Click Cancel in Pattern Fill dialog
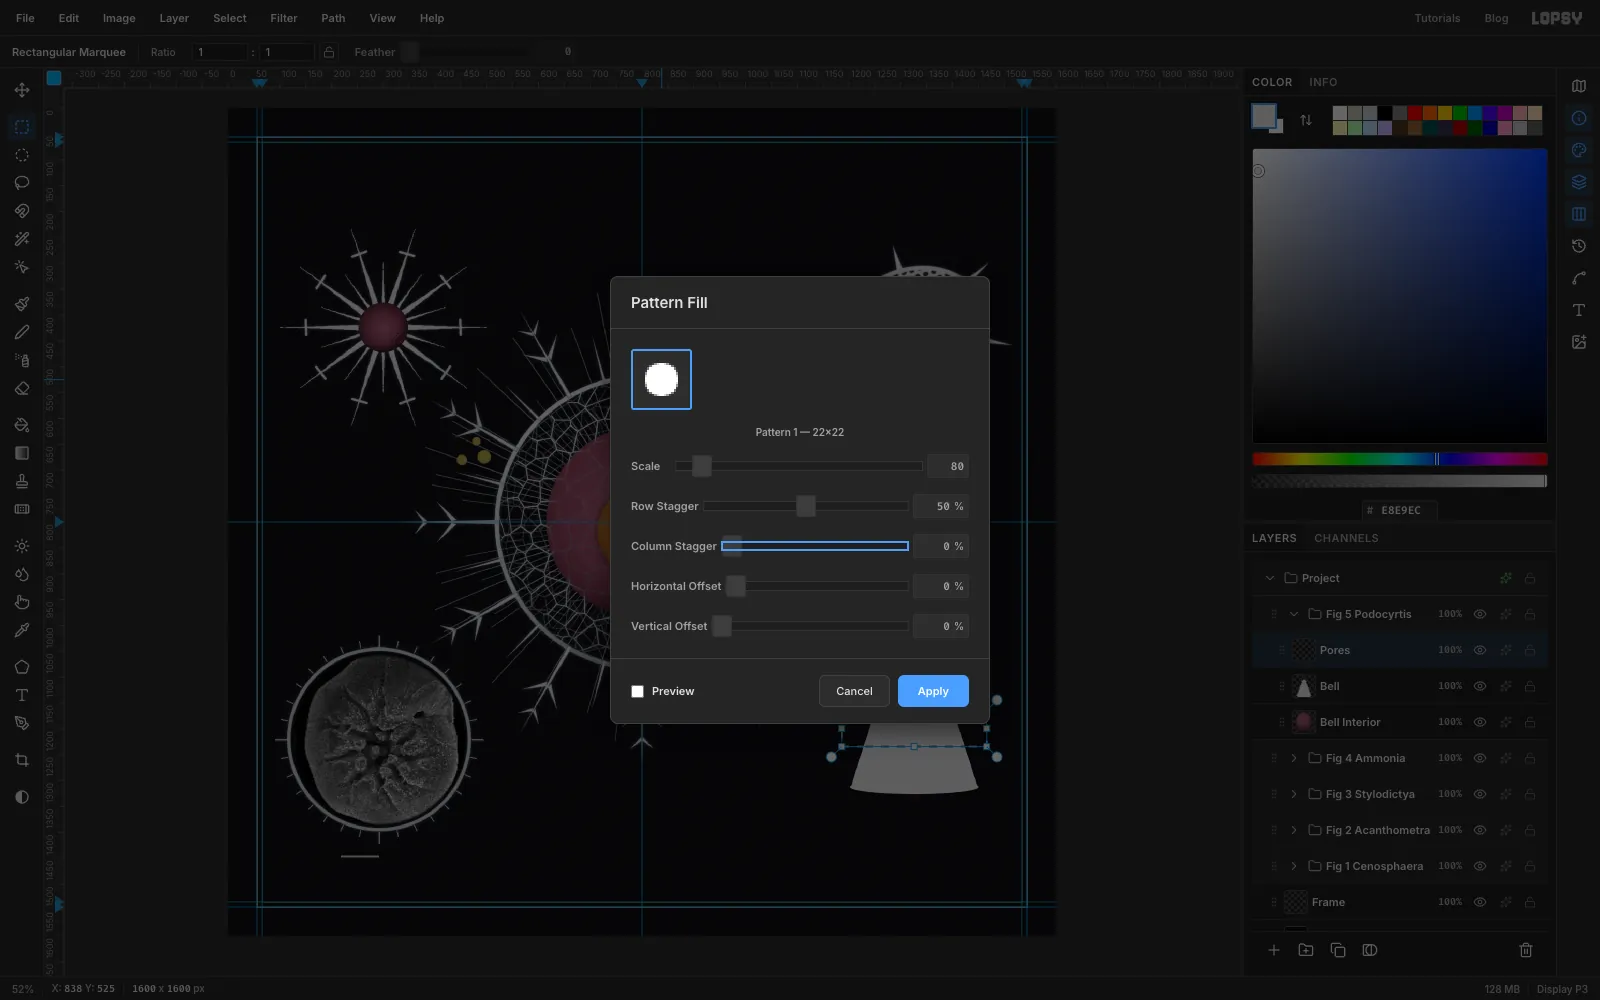 (x=854, y=691)
